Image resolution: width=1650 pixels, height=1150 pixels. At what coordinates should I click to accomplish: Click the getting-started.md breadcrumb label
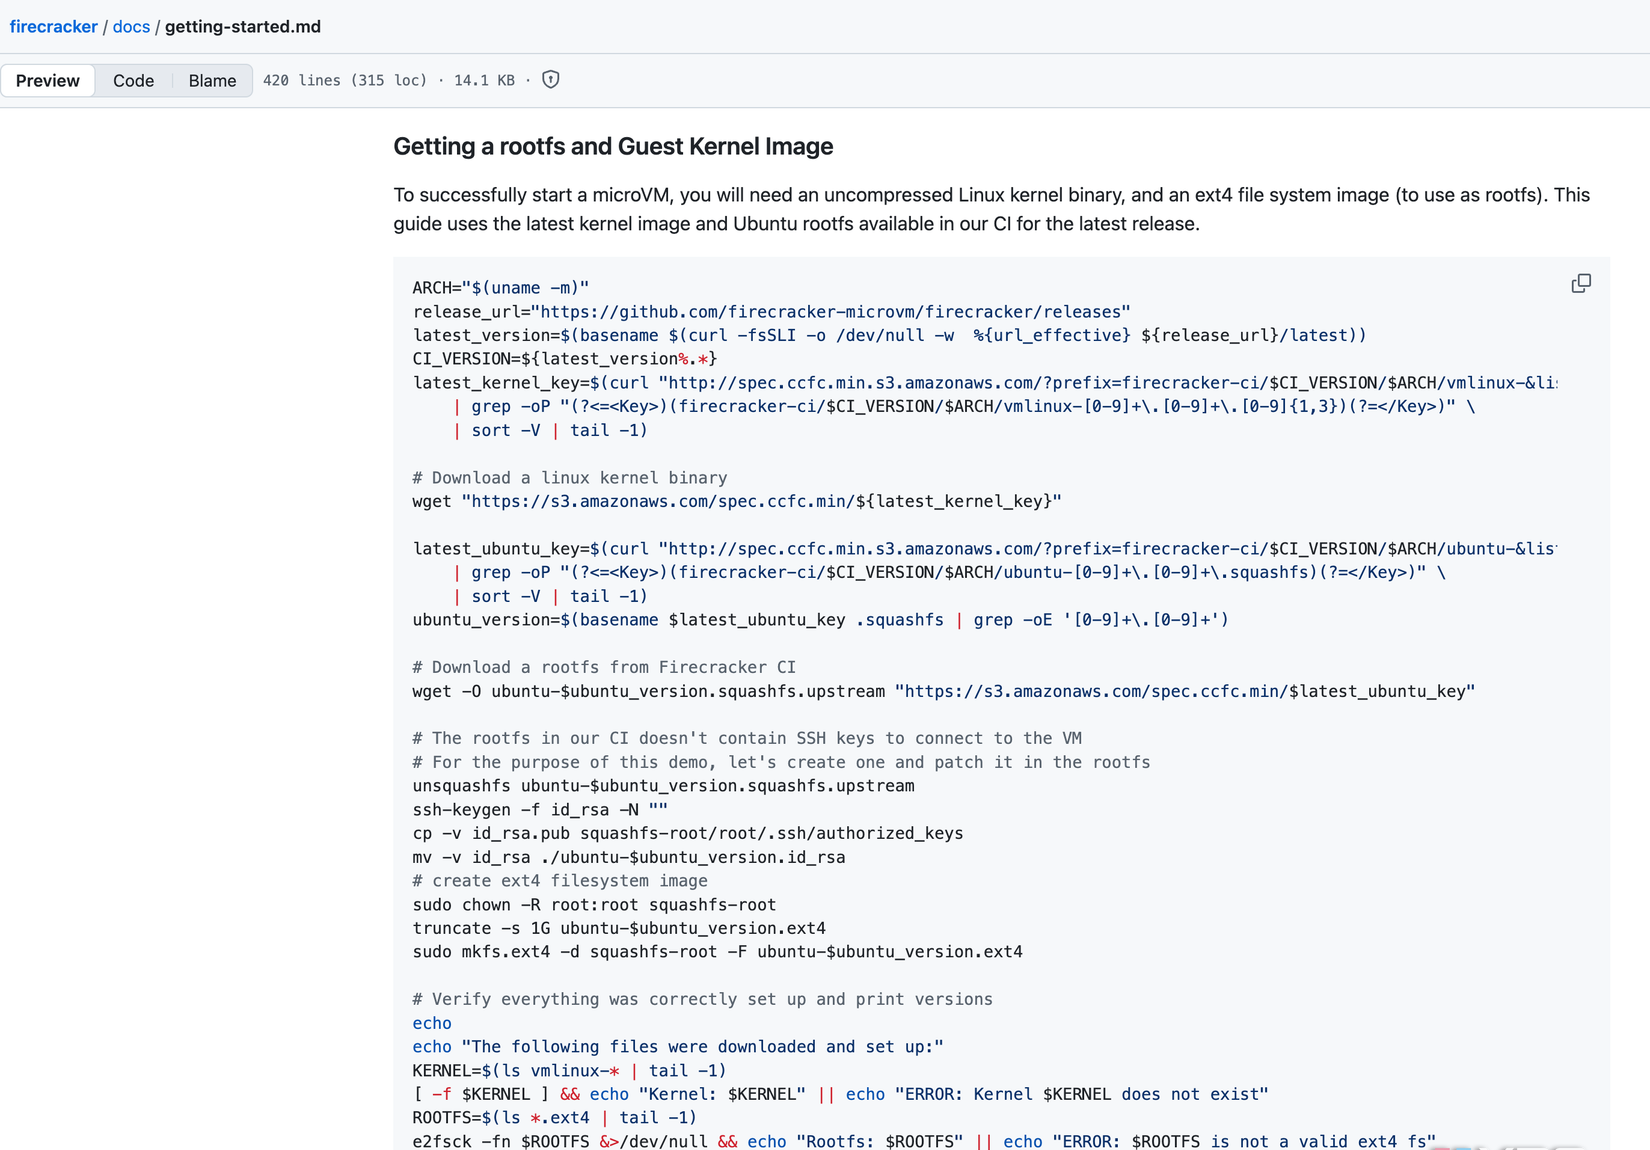(x=241, y=26)
